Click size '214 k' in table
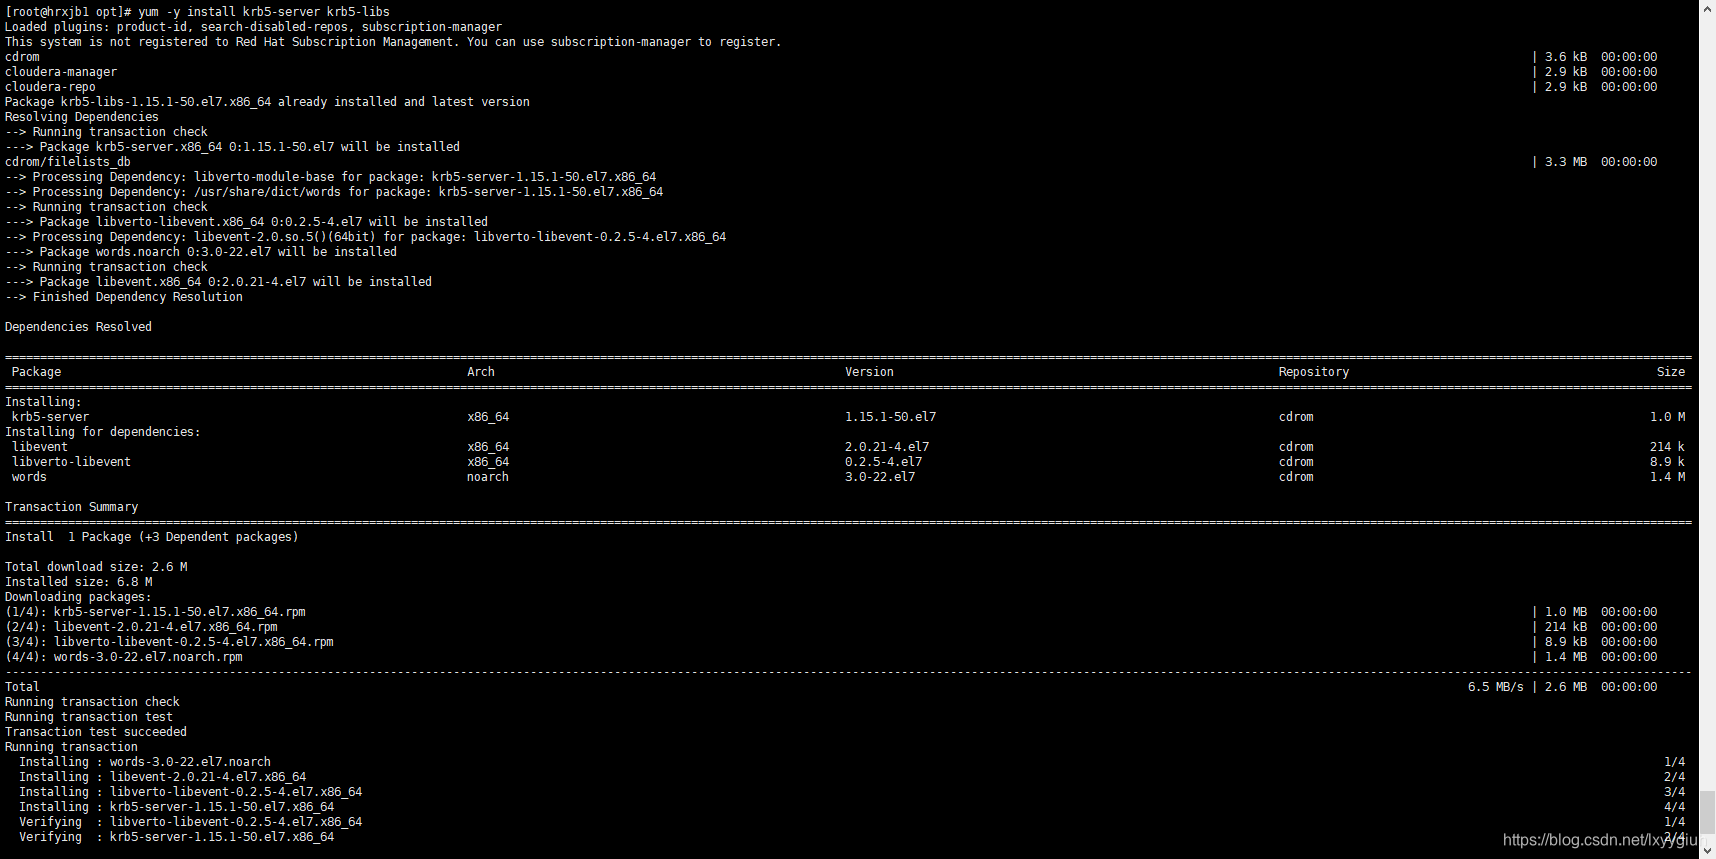The height and width of the screenshot is (859, 1716). click(1668, 447)
